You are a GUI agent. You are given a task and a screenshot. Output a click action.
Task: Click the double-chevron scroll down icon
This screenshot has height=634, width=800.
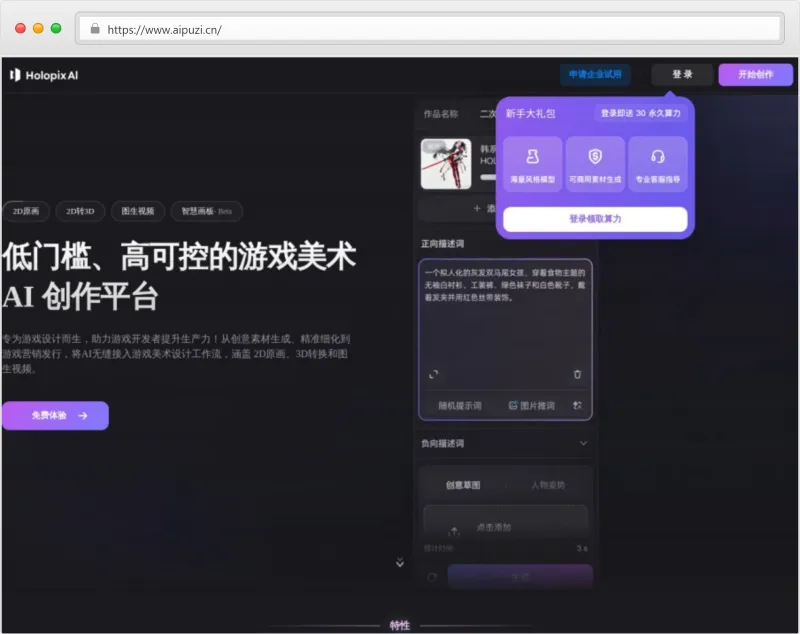pos(400,563)
